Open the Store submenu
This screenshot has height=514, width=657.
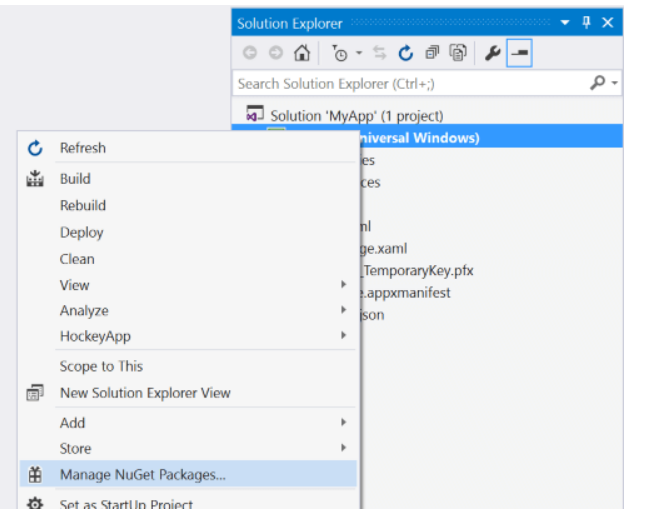[x=188, y=448]
